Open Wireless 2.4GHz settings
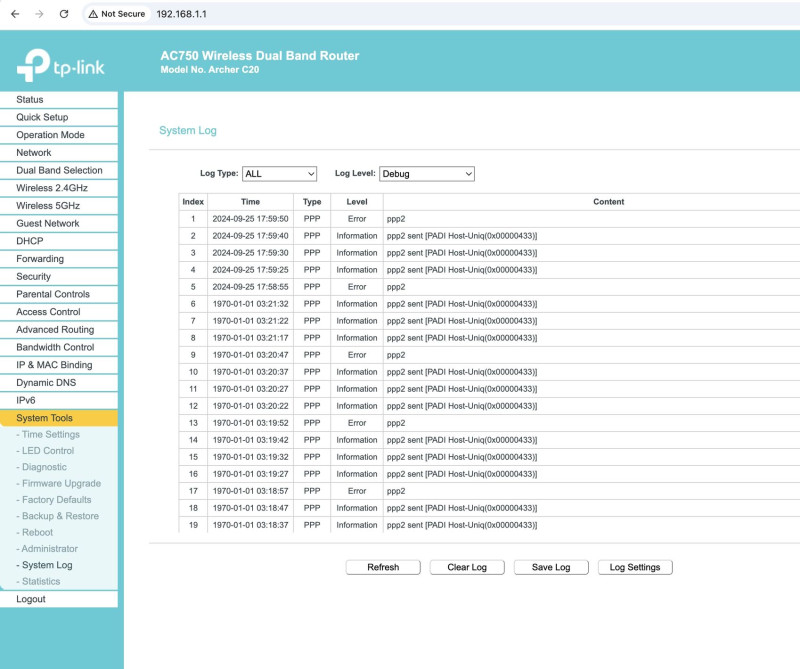Screen dimensions: 800x669 (x=59, y=188)
